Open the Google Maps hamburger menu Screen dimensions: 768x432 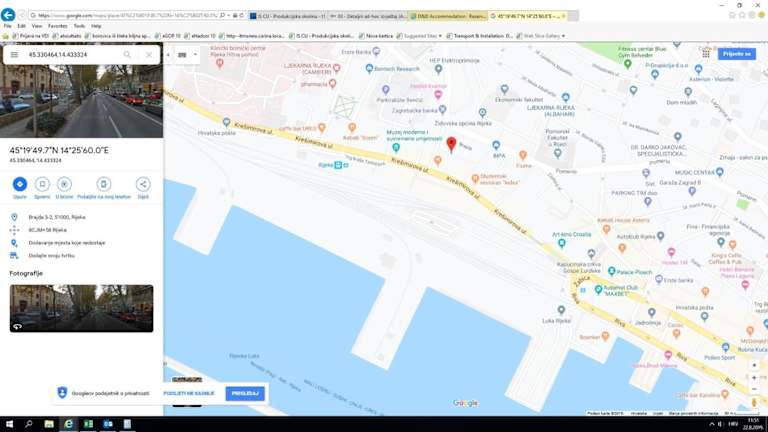[x=14, y=55]
